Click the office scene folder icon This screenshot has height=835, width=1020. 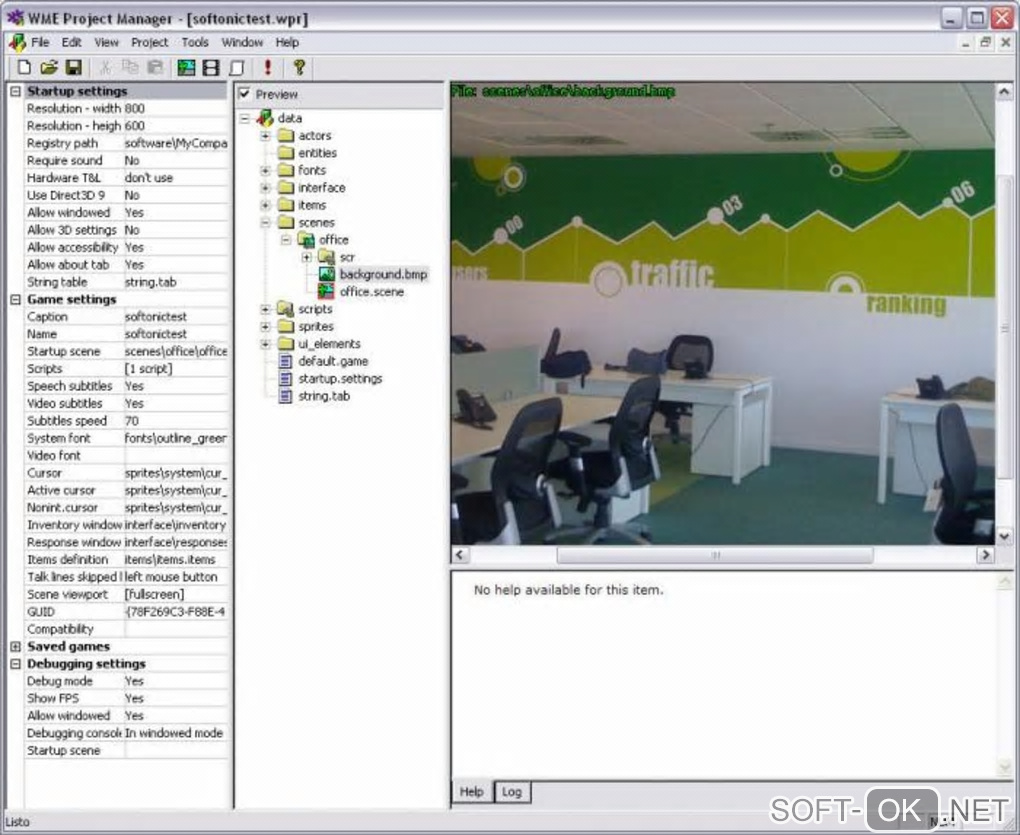coord(306,239)
